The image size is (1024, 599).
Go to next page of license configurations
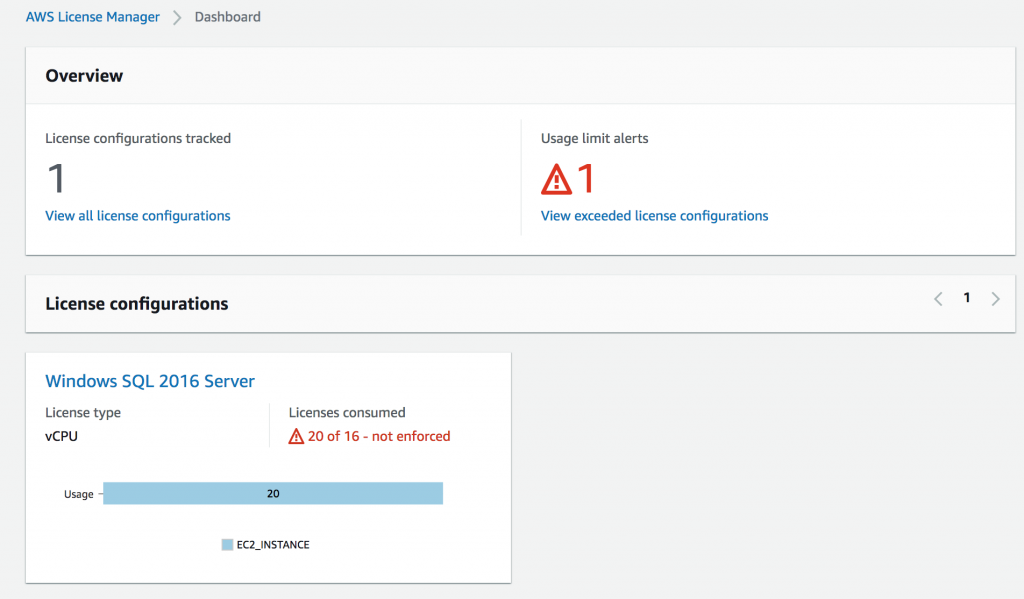(995, 299)
